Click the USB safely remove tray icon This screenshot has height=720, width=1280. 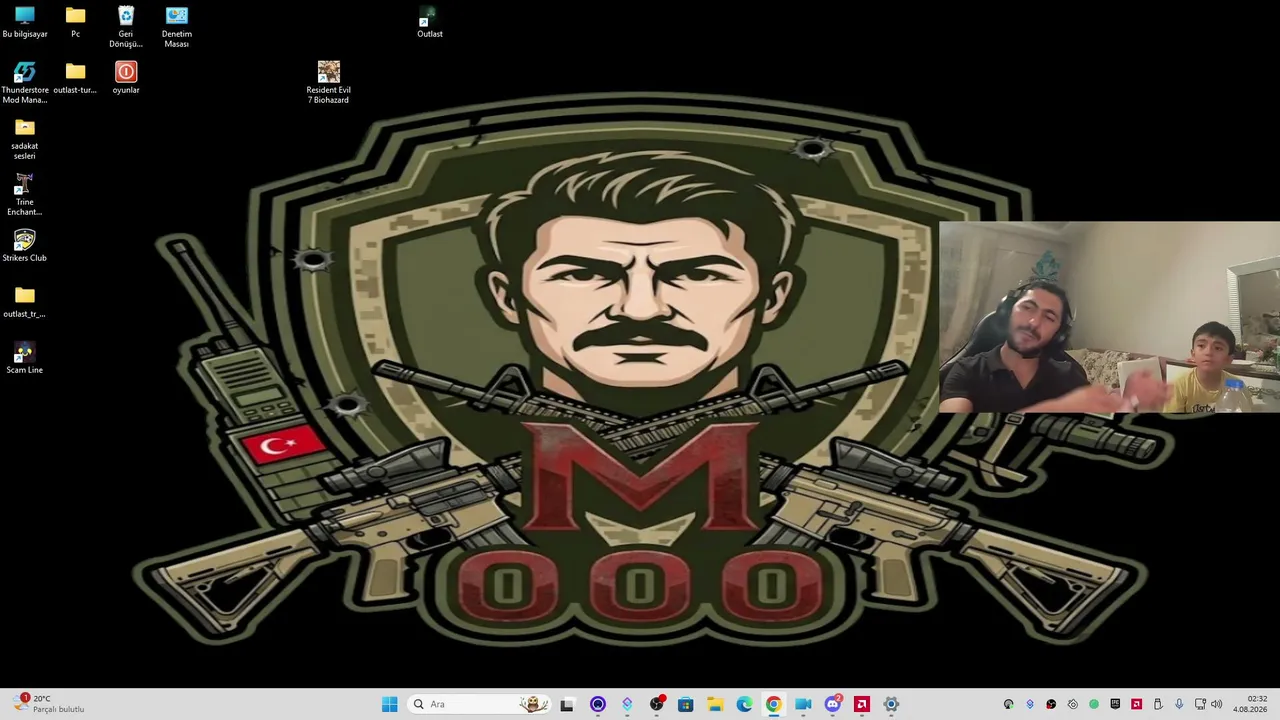[x=1158, y=704]
